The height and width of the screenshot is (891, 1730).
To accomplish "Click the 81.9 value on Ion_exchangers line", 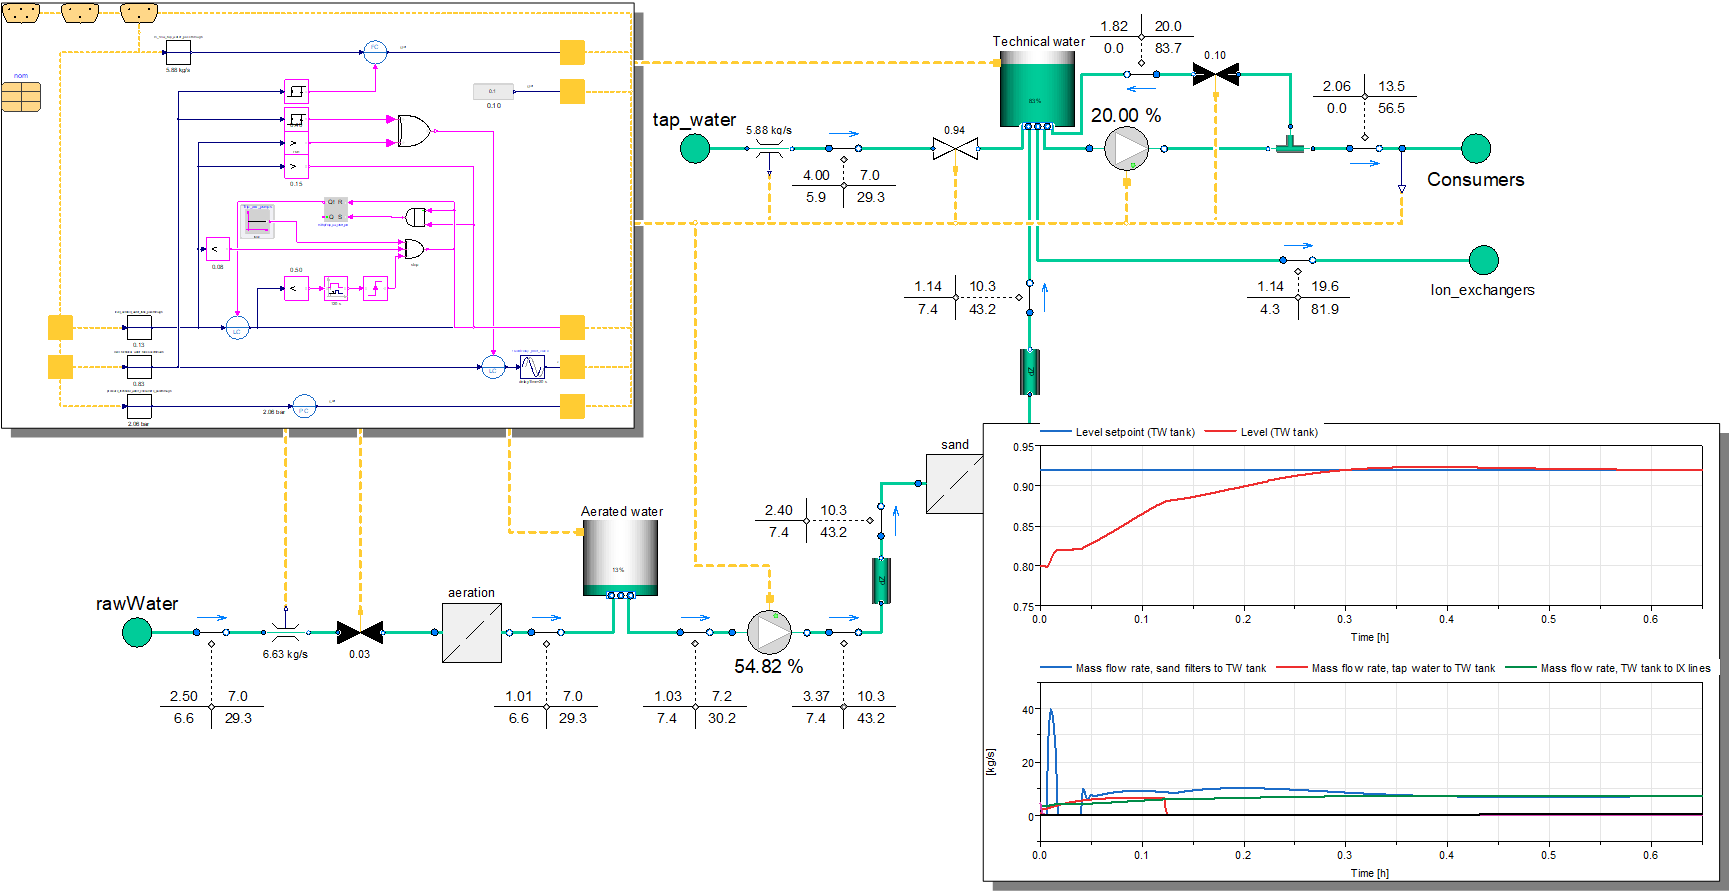I will pyautogui.click(x=1325, y=309).
